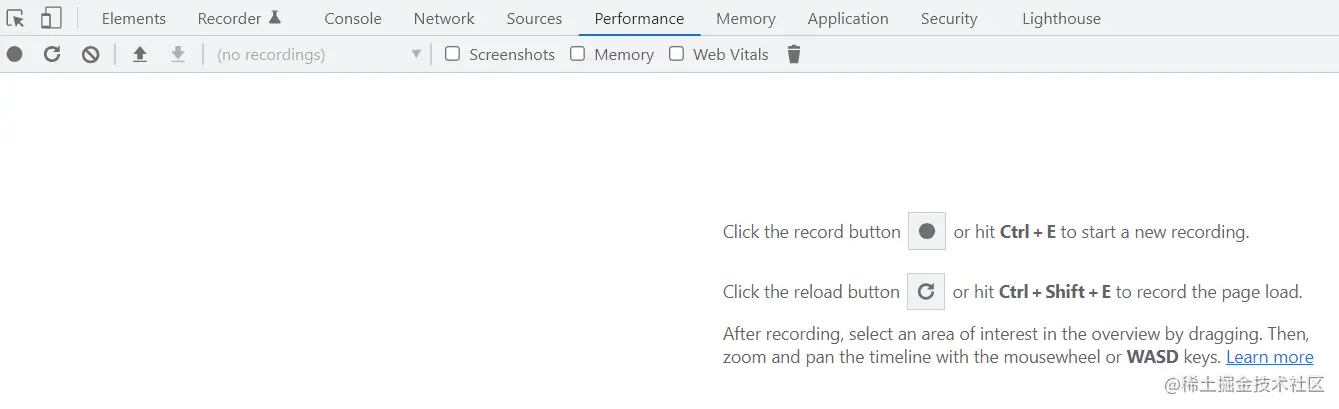Switch to the Elements tab

pyautogui.click(x=134, y=18)
